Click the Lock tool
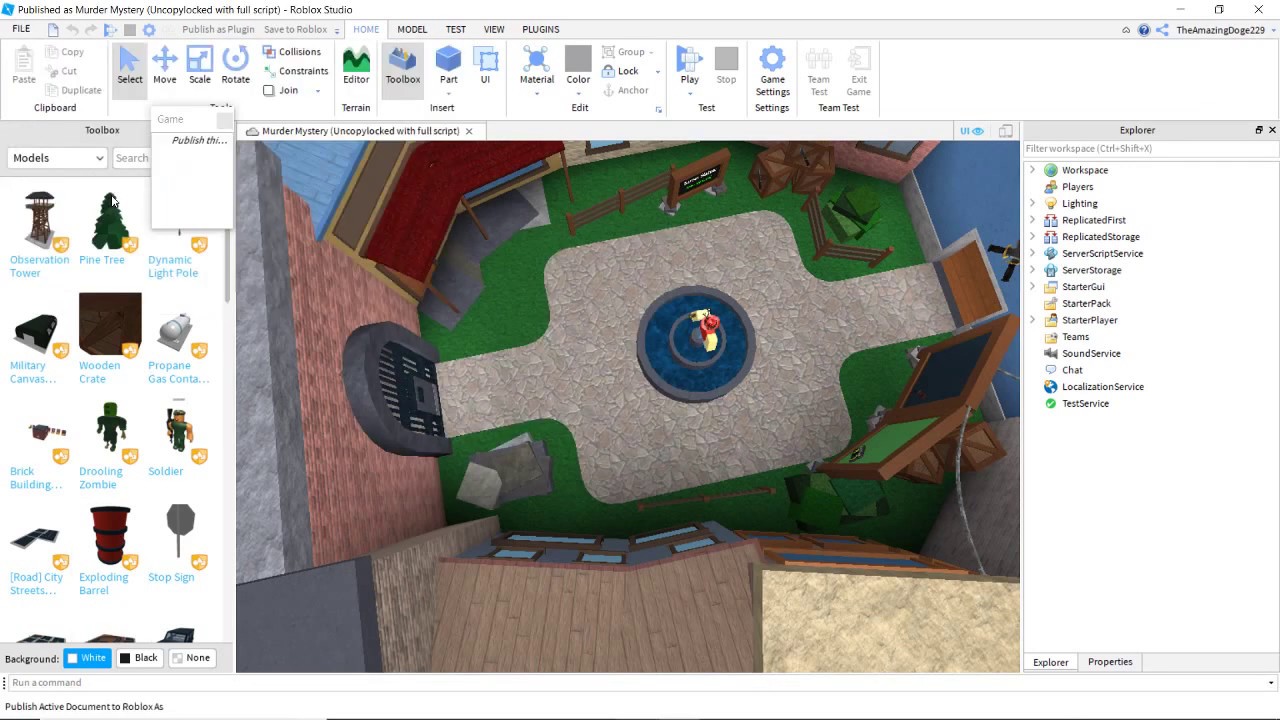1280x720 pixels. (x=621, y=71)
